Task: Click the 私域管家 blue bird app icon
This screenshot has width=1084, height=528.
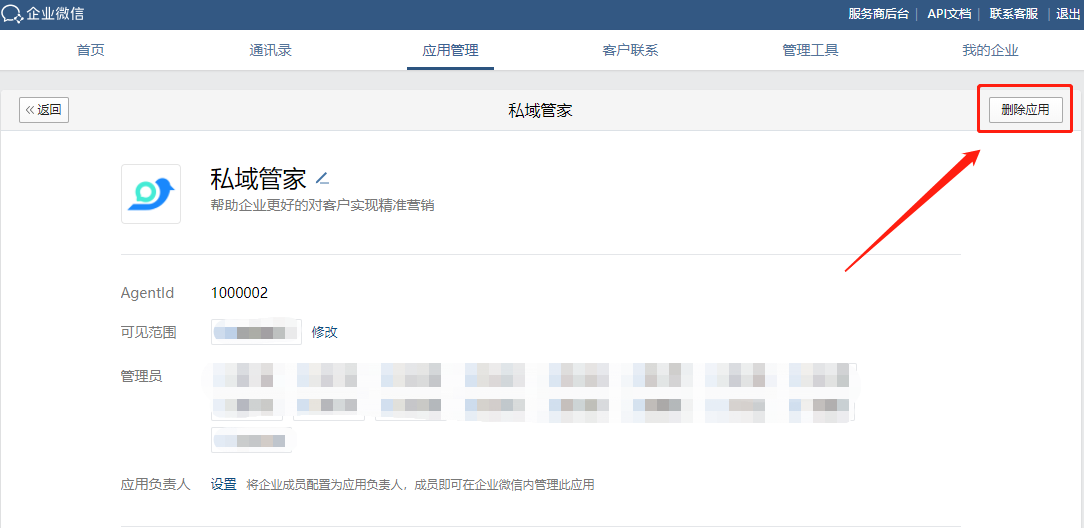Action: coord(151,194)
